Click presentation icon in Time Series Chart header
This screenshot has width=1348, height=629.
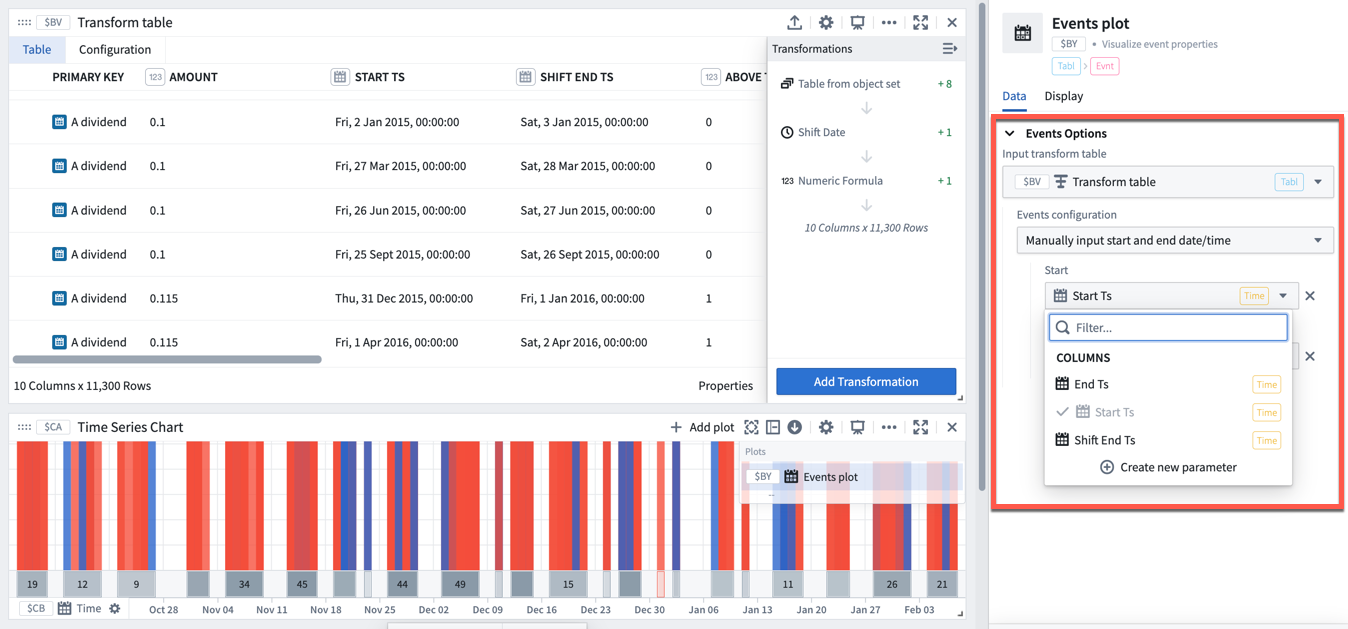(x=857, y=427)
